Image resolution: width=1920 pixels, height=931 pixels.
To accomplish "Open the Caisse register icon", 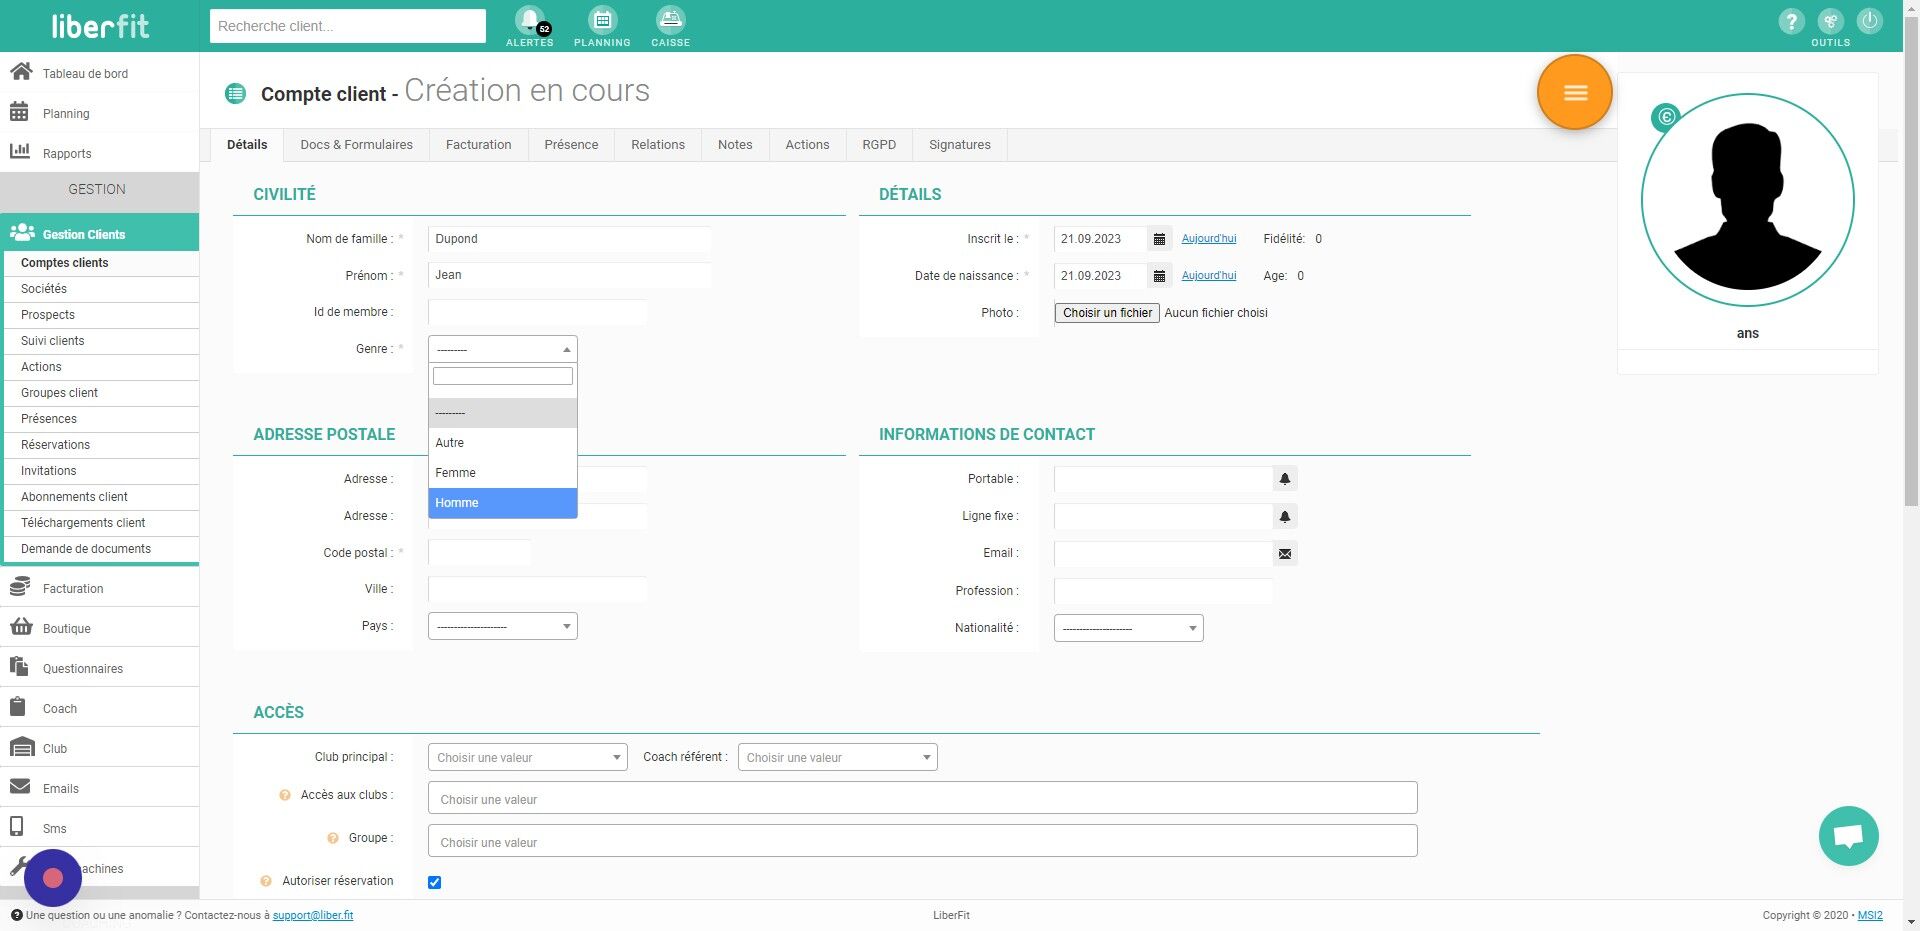I will click(x=670, y=20).
